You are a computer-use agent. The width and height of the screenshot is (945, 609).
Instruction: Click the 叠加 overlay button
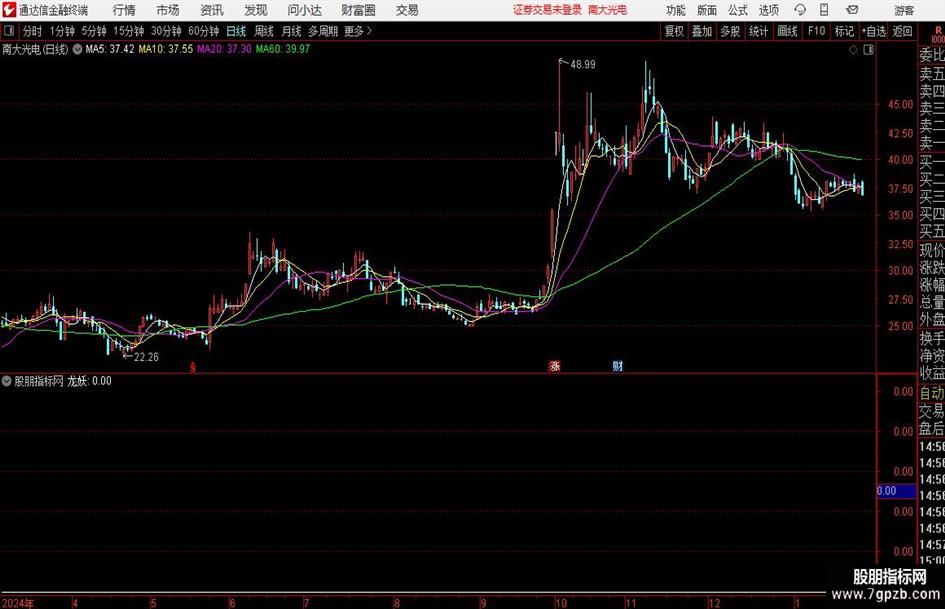click(x=702, y=31)
